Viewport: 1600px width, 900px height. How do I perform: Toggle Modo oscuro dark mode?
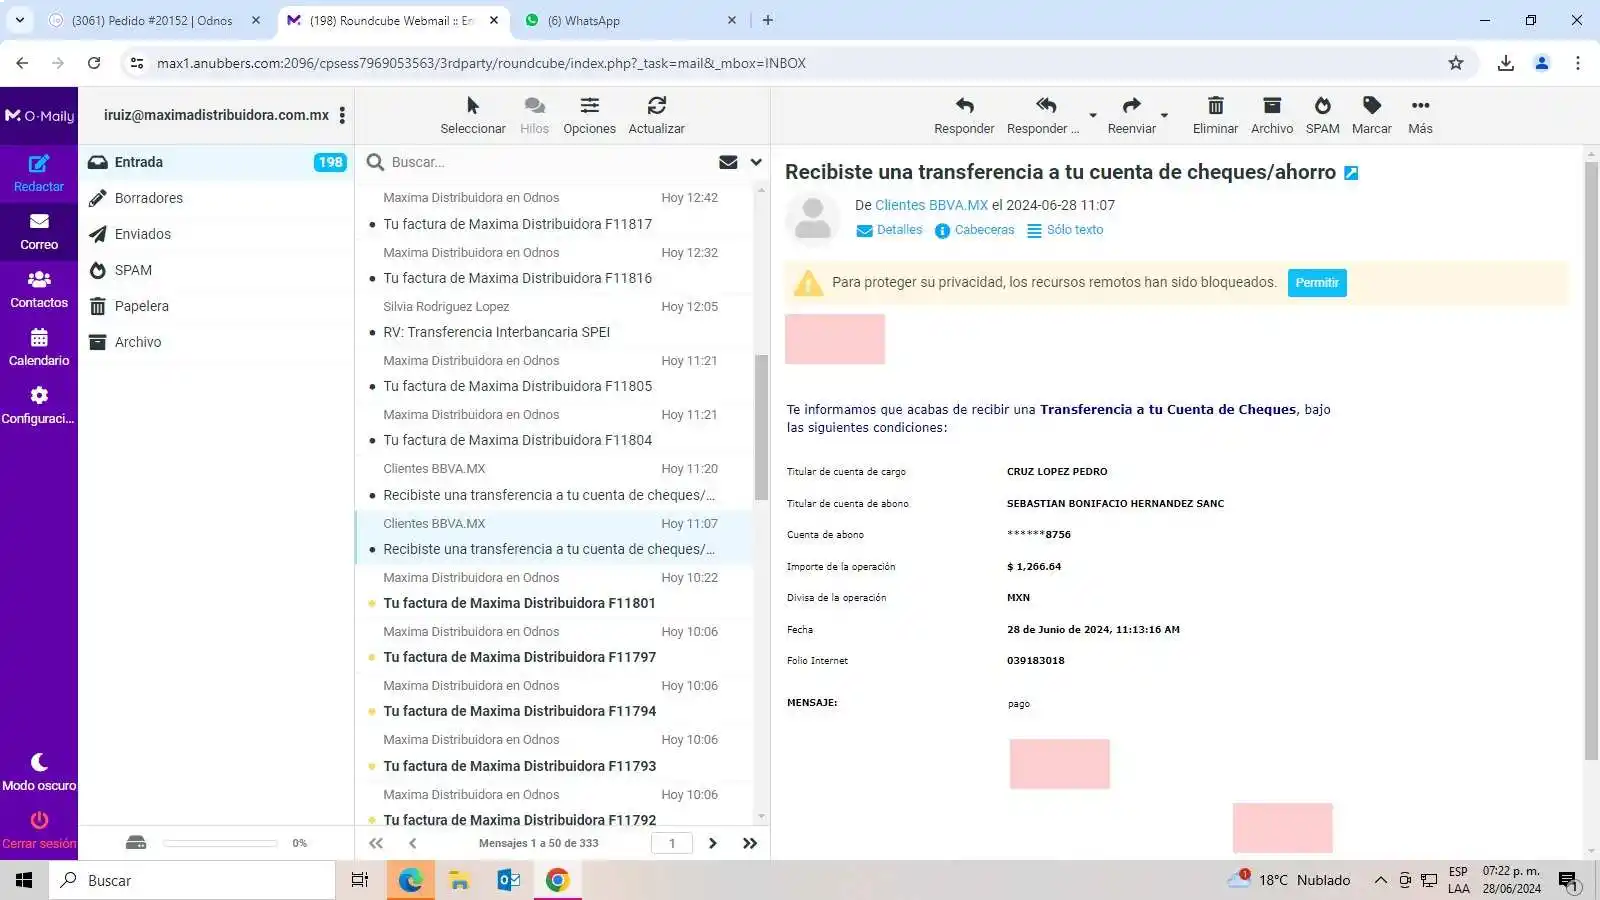click(x=39, y=770)
